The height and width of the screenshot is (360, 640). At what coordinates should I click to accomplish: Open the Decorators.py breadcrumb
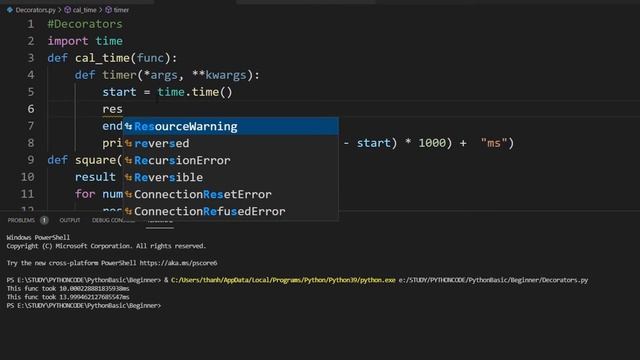pos(36,10)
